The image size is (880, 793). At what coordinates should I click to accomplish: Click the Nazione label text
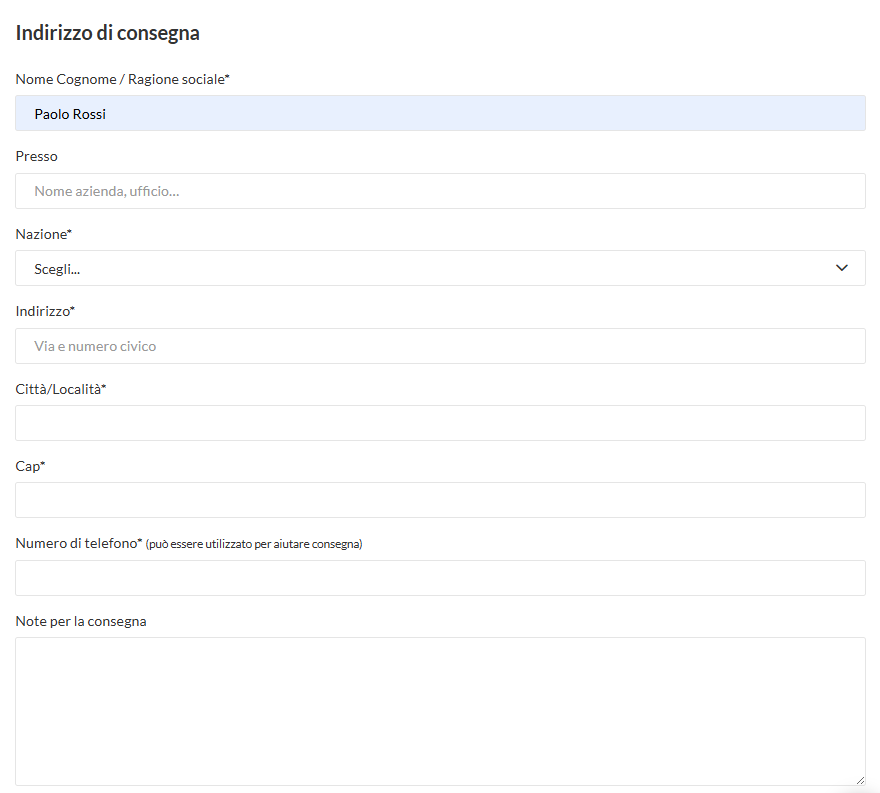click(x=44, y=234)
